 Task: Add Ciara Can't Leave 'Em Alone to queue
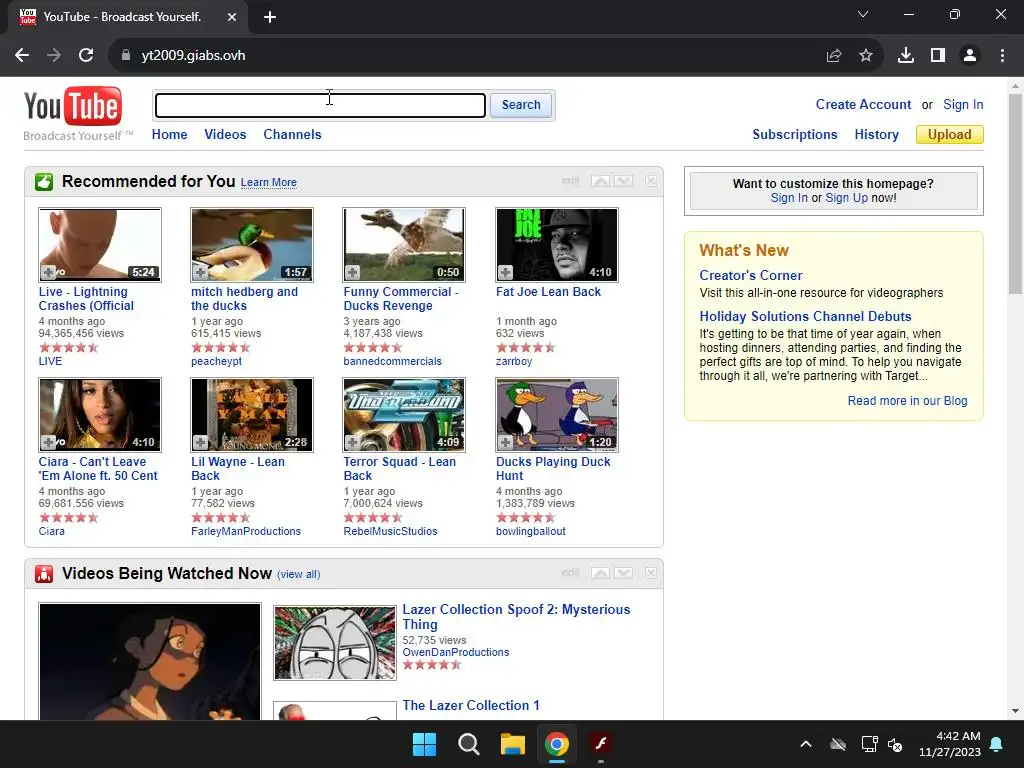point(48,442)
